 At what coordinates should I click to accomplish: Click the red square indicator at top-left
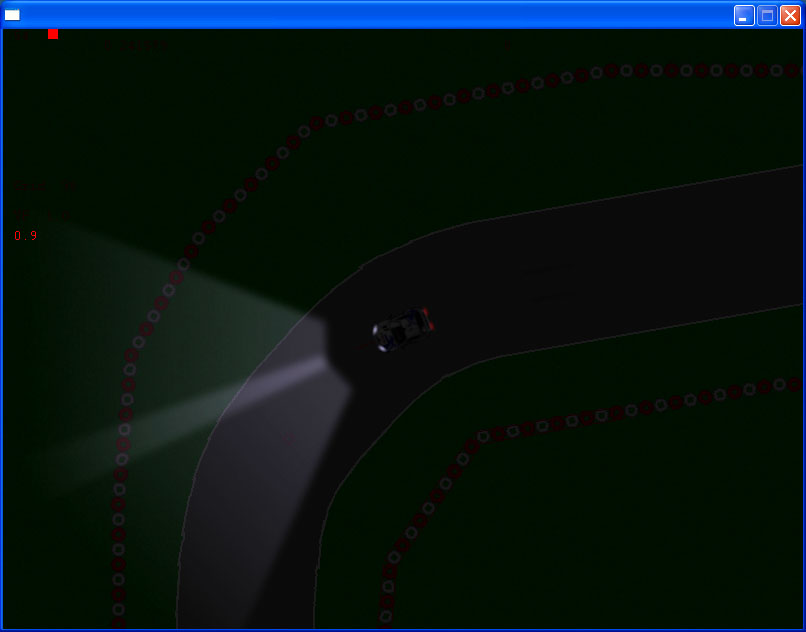coord(53,34)
